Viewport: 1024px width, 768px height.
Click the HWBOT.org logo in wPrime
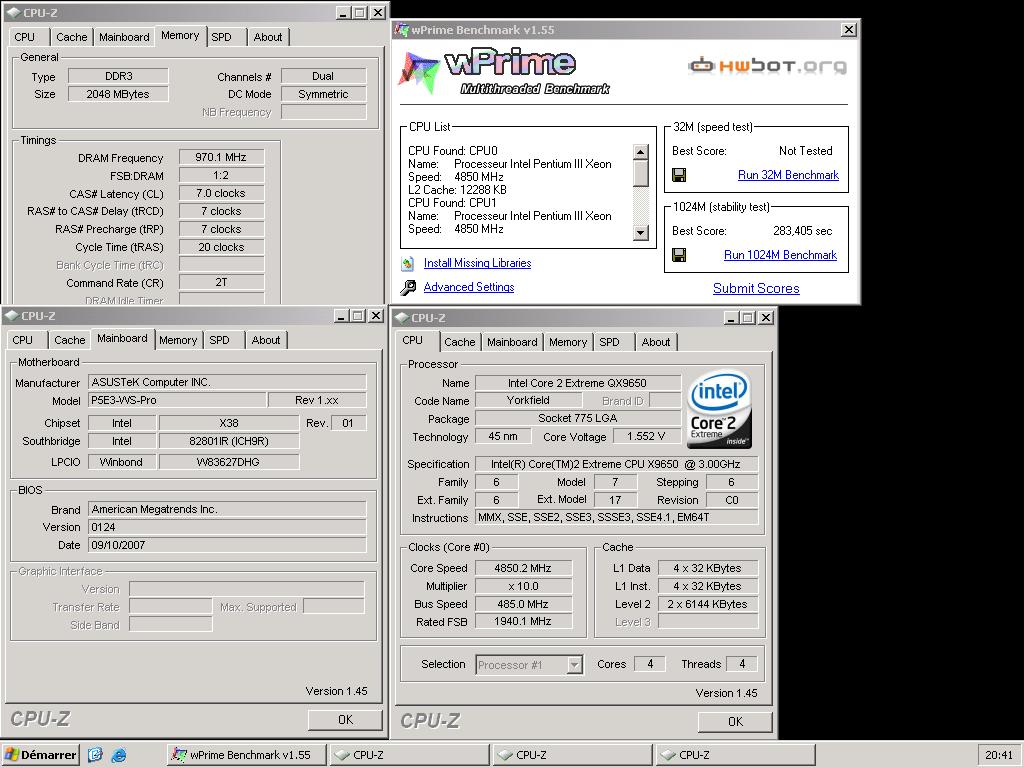pos(767,65)
